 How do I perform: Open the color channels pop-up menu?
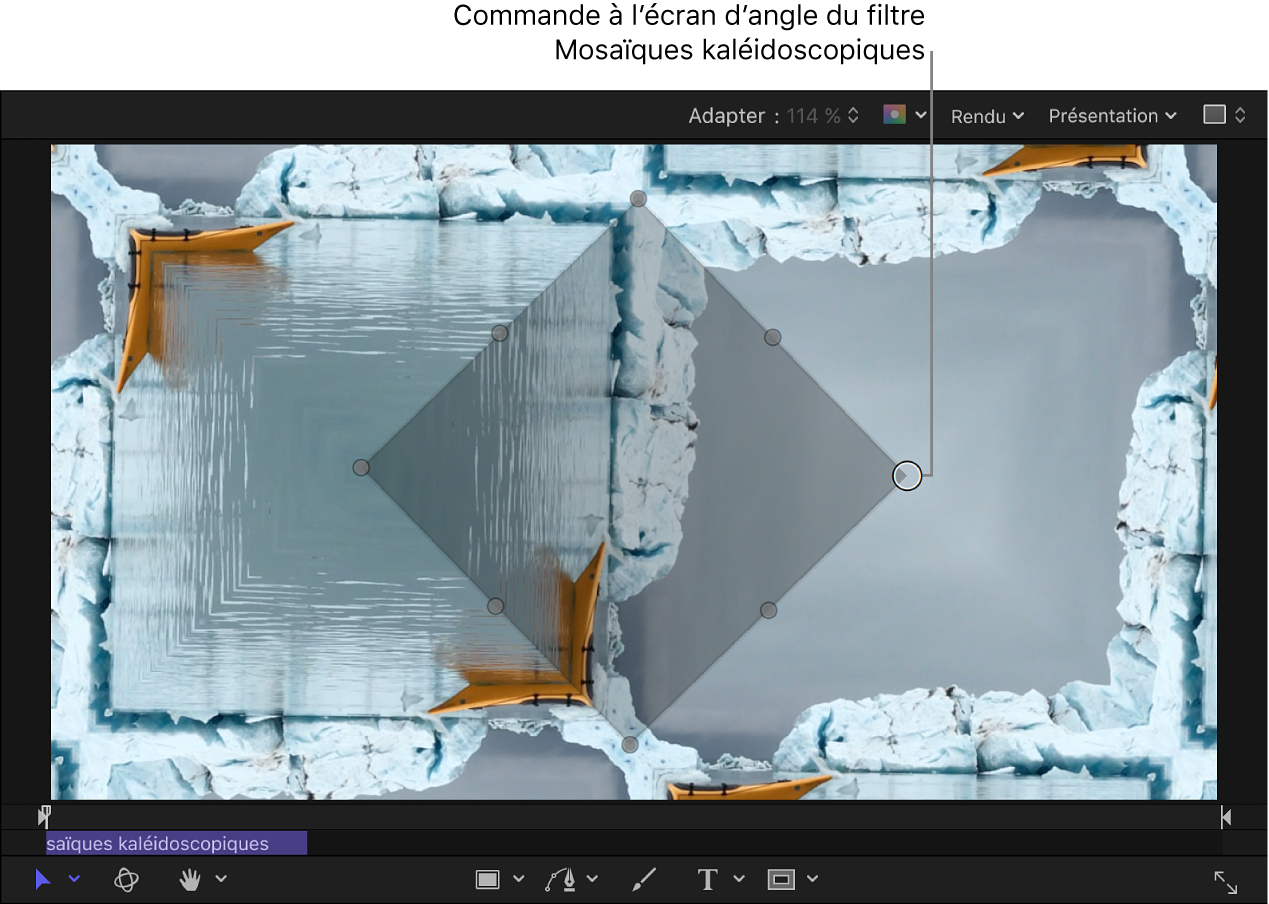pyautogui.click(x=905, y=115)
